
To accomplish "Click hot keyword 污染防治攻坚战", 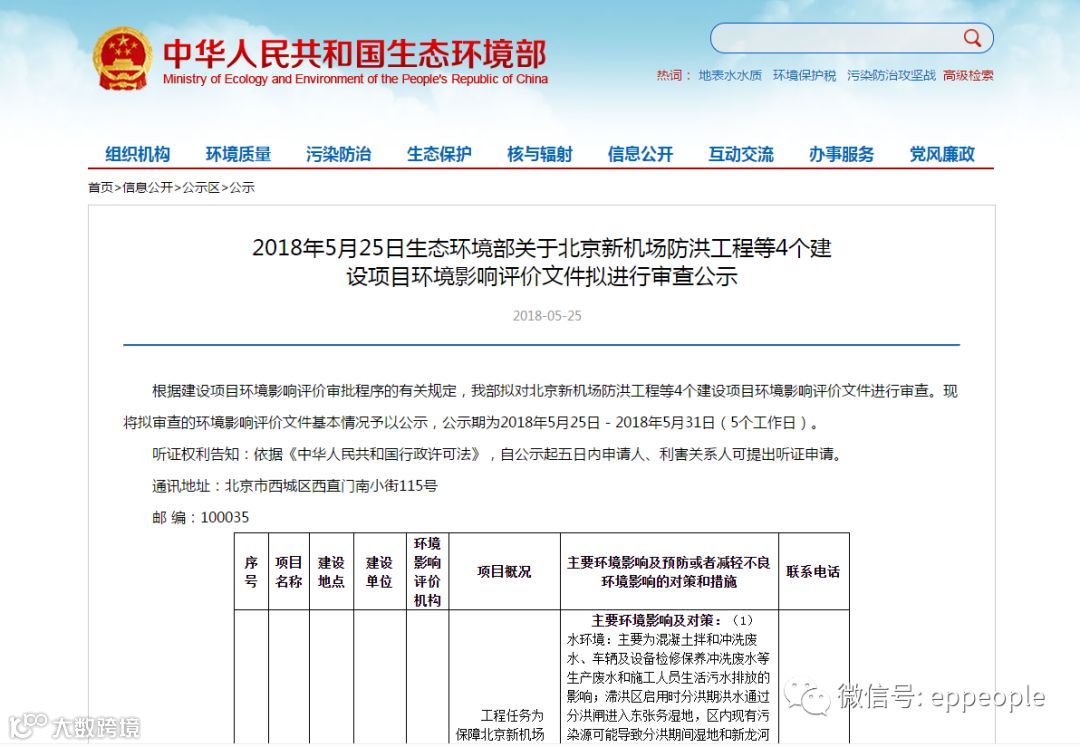I will 891,76.
